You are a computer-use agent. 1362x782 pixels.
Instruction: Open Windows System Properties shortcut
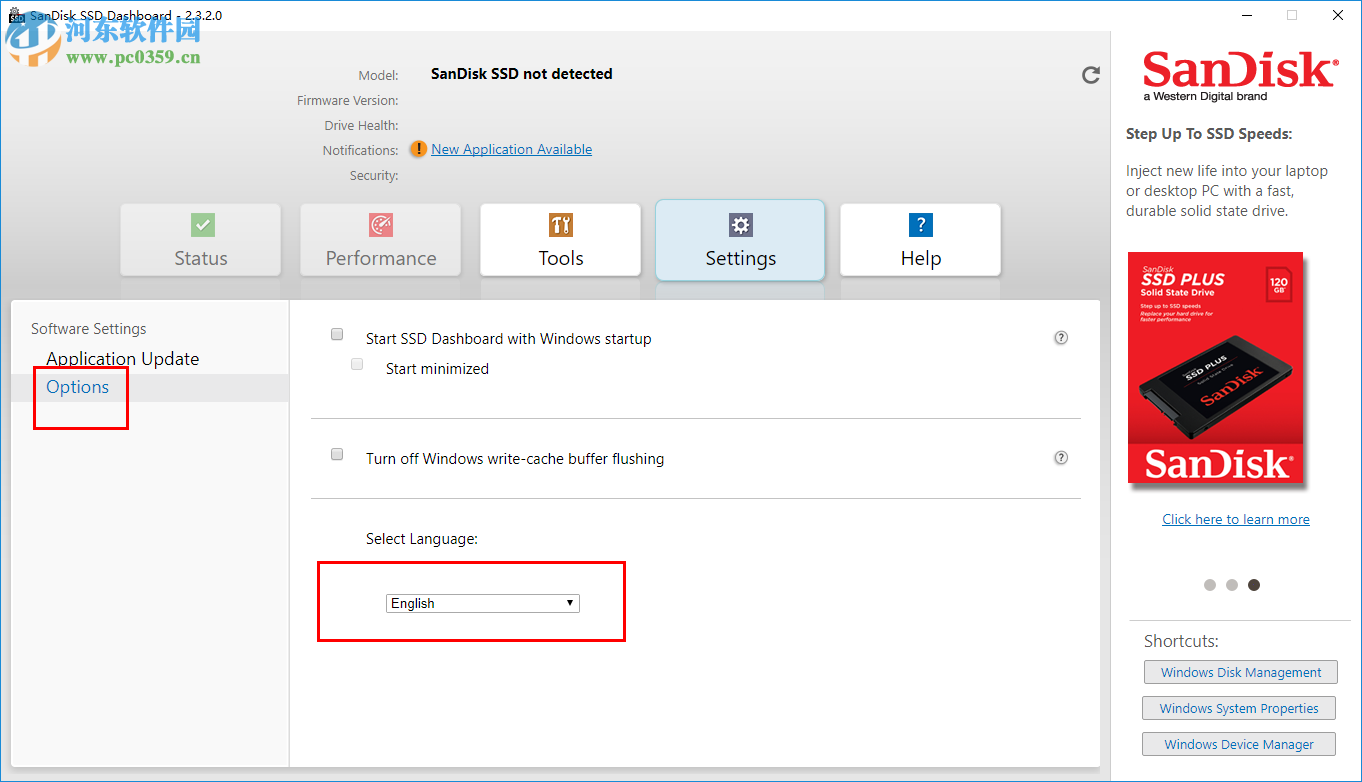pos(1239,709)
